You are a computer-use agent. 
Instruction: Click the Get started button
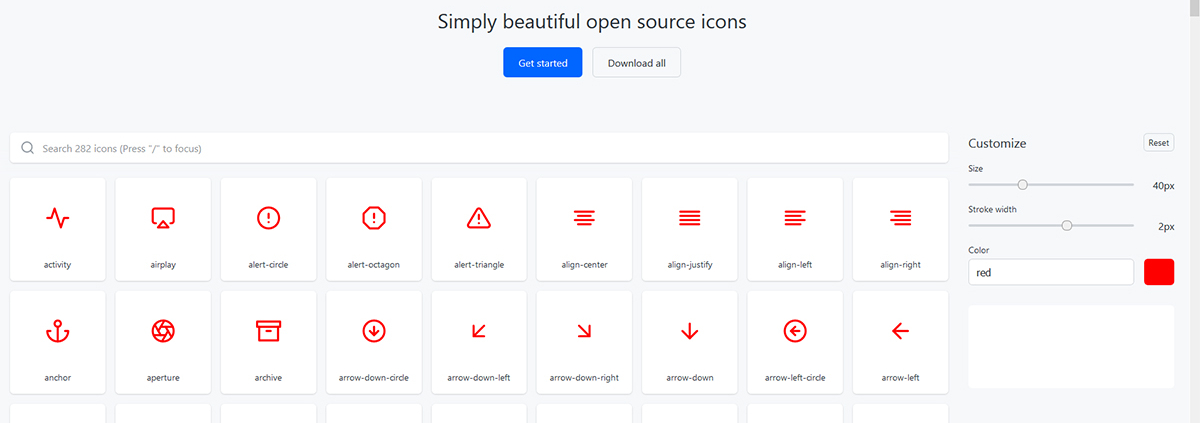543,62
